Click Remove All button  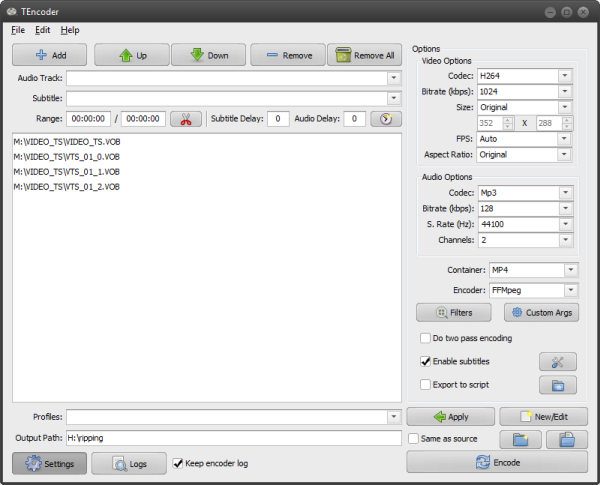364,55
